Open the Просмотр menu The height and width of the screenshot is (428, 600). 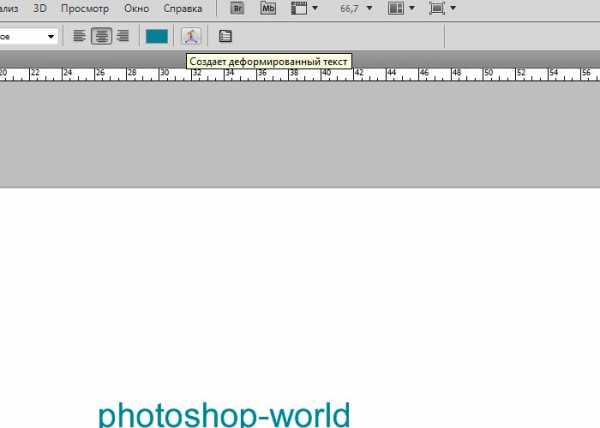pos(85,8)
